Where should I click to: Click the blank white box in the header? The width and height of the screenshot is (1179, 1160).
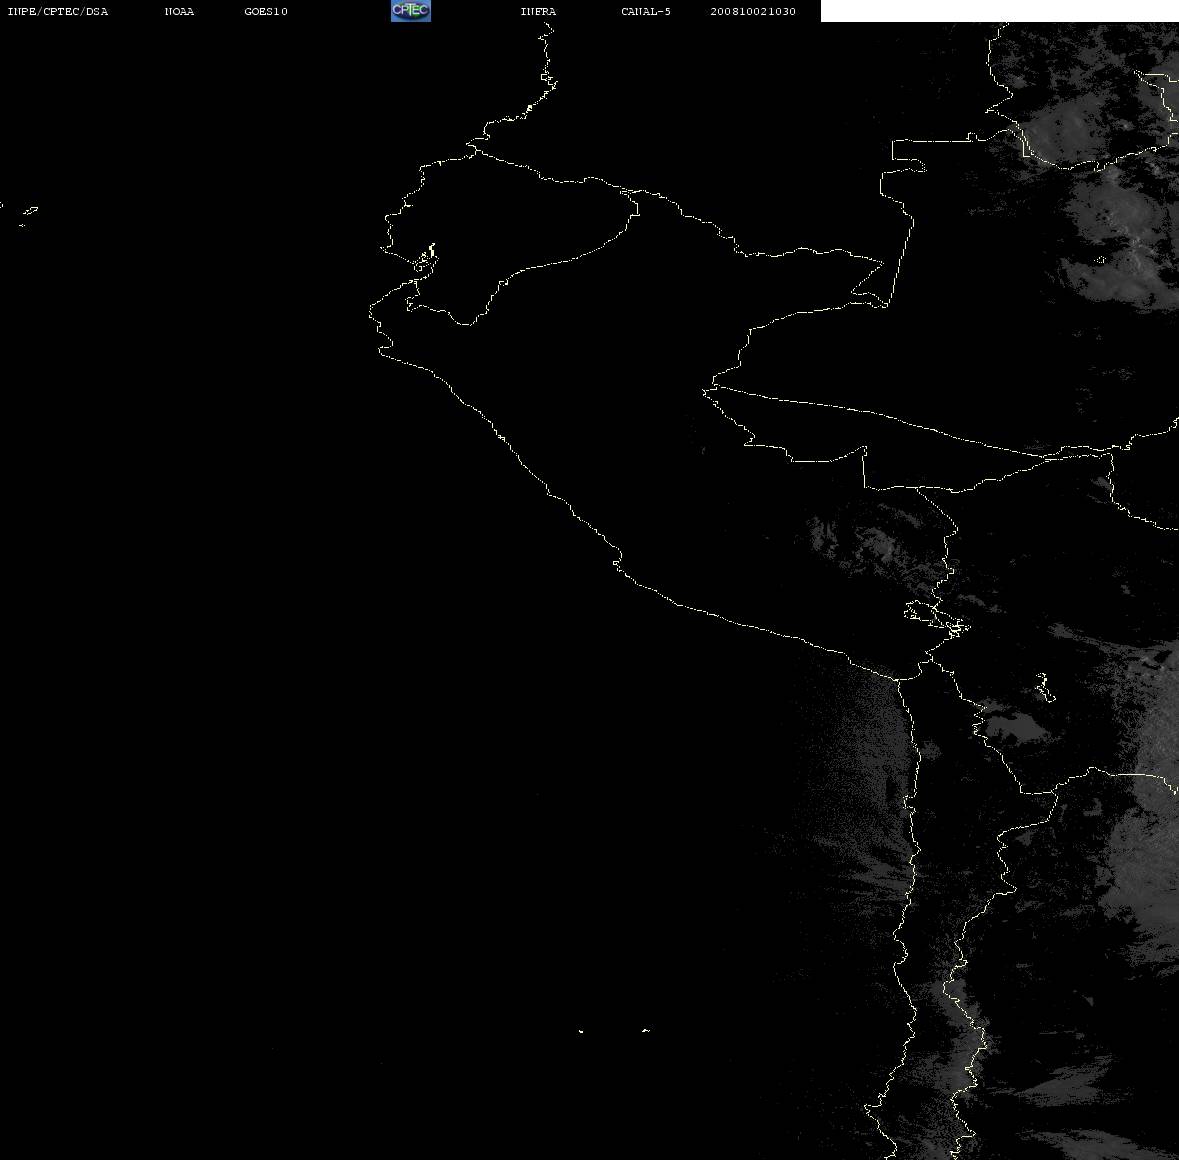(x=999, y=11)
